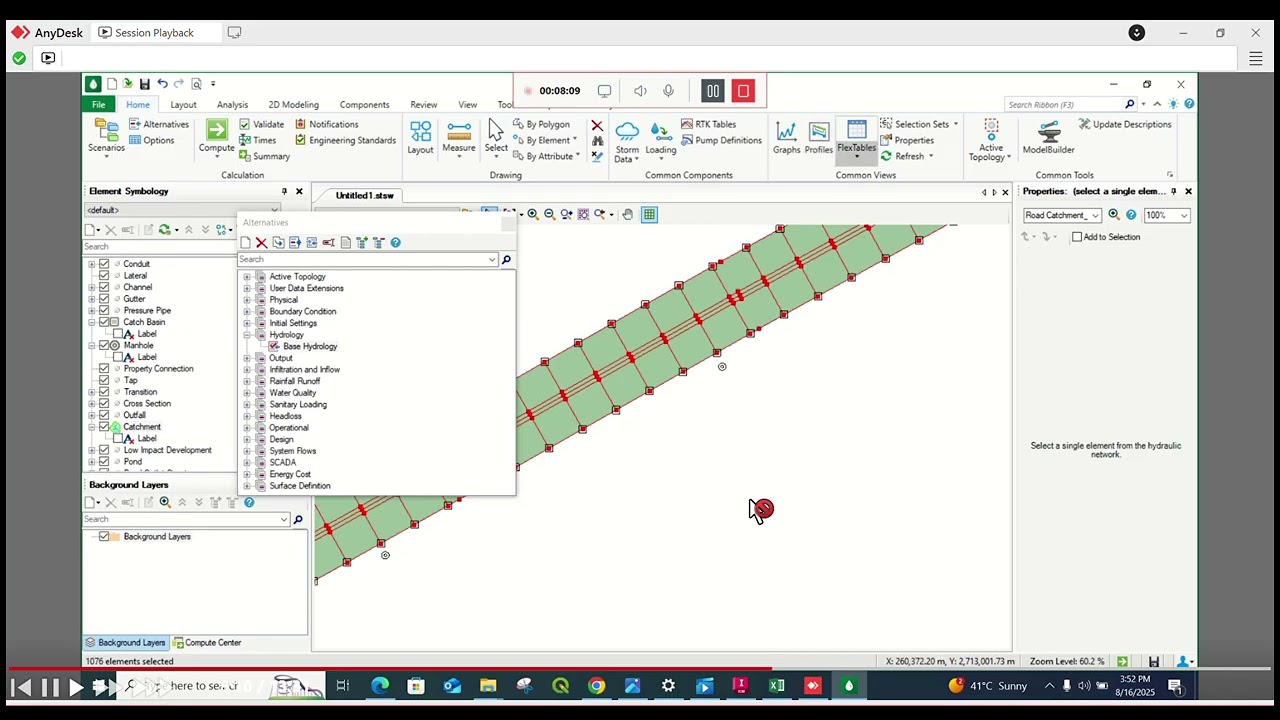
Task: Expand Rainfall Runoff alternative node
Action: point(247,381)
